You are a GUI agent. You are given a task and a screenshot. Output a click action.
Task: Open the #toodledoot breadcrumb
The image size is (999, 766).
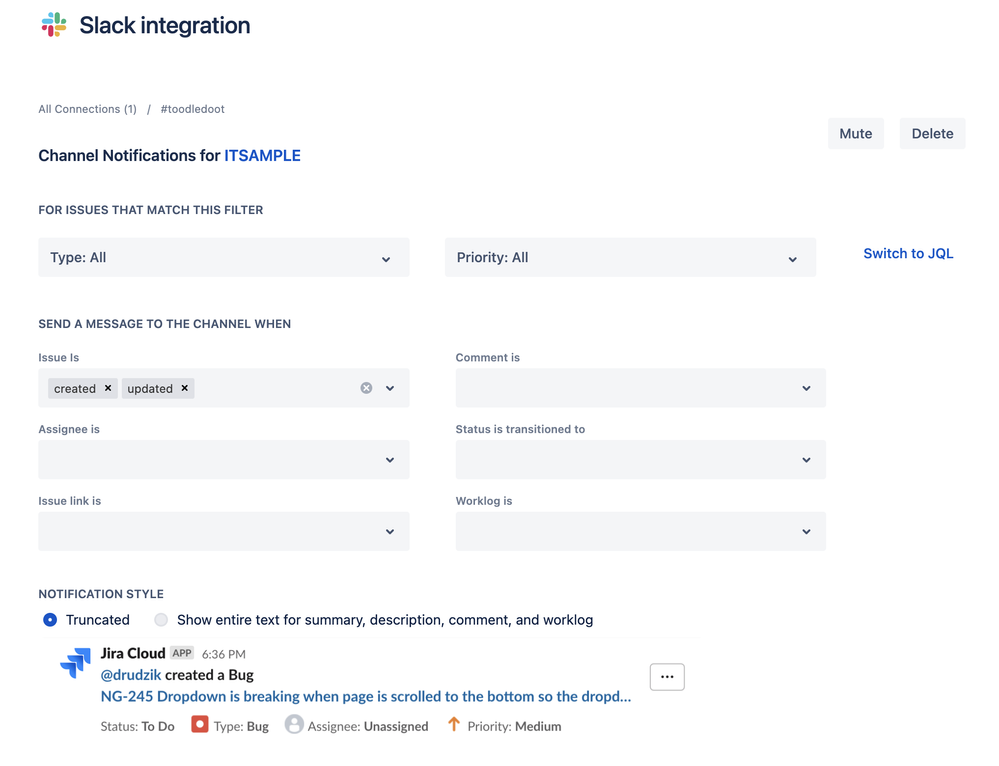tap(192, 109)
